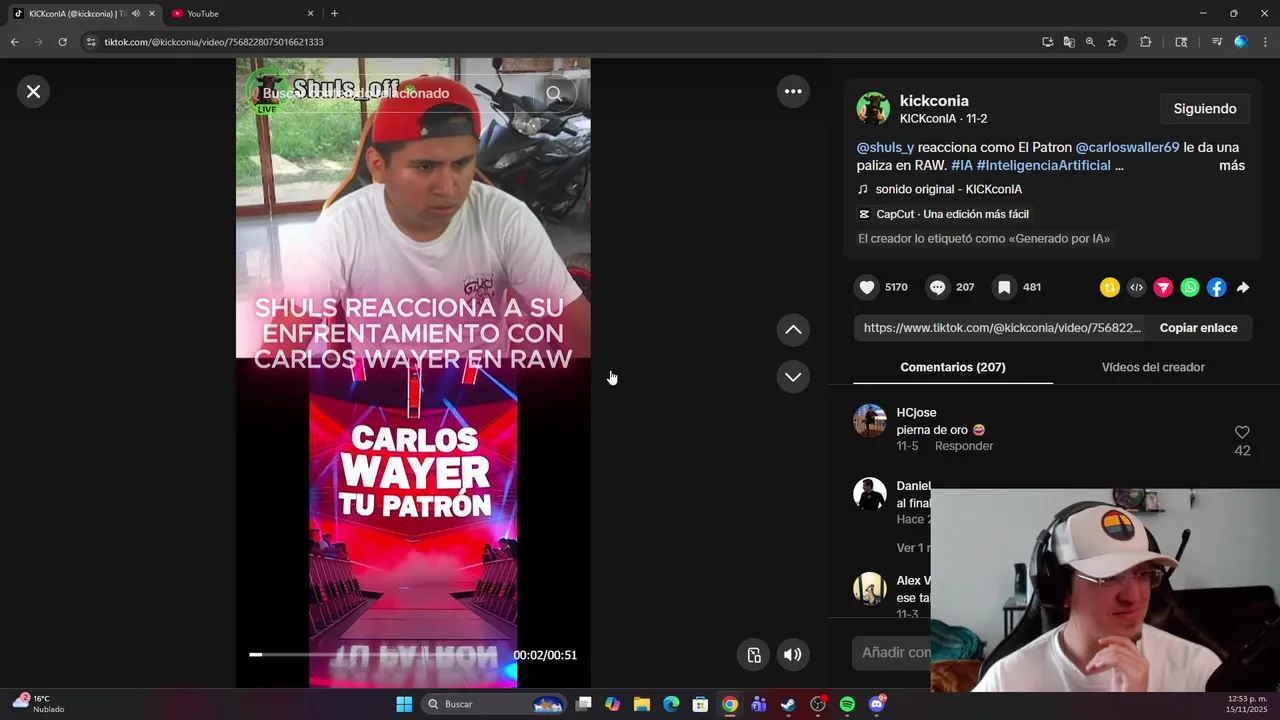1280x720 pixels.
Task: Click the #IA hashtag
Action: tap(961, 165)
